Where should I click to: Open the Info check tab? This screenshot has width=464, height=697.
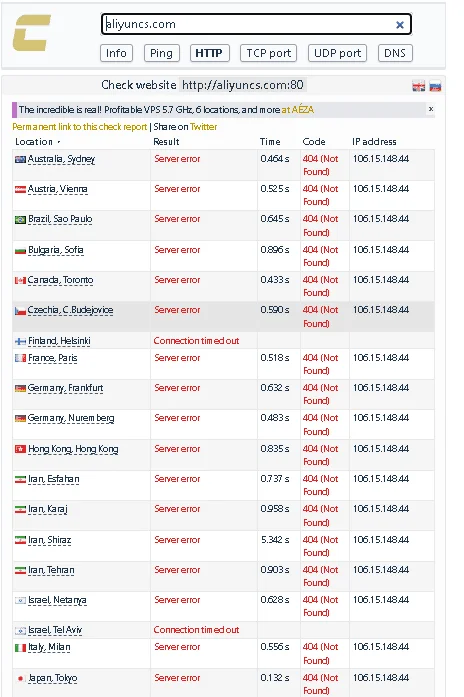(116, 53)
